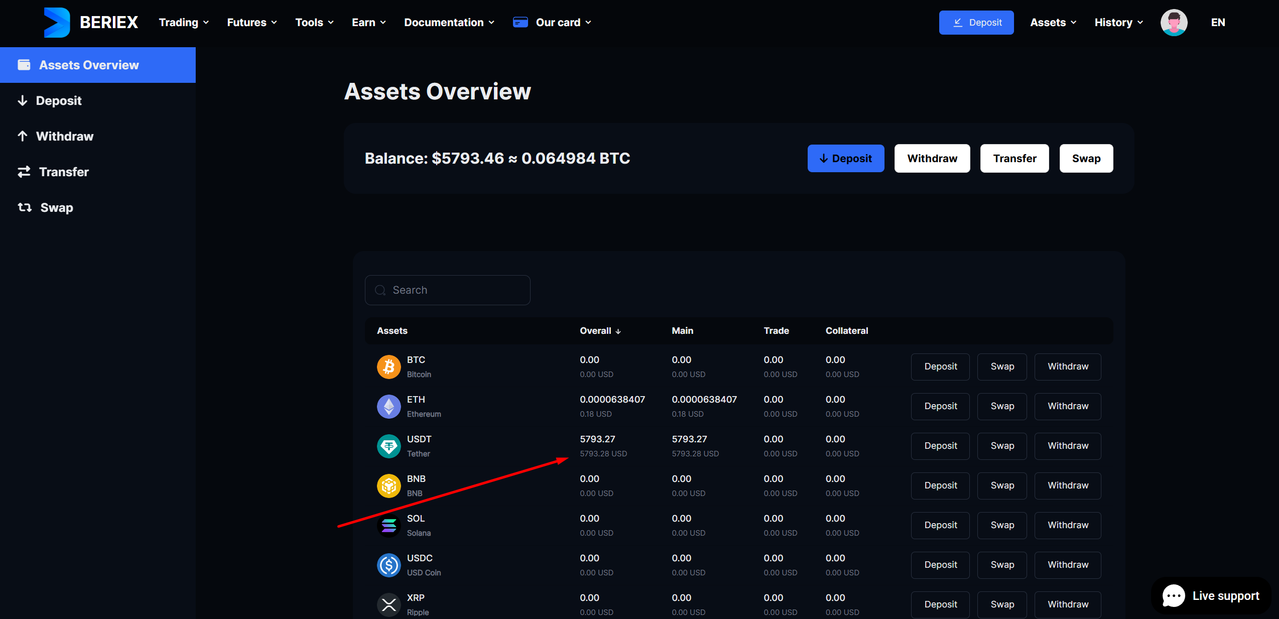The height and width of the screenshot is (619, 1279).
Task: Focus the asset Search field
Action: pyautogui.click(x=448, y=290)
